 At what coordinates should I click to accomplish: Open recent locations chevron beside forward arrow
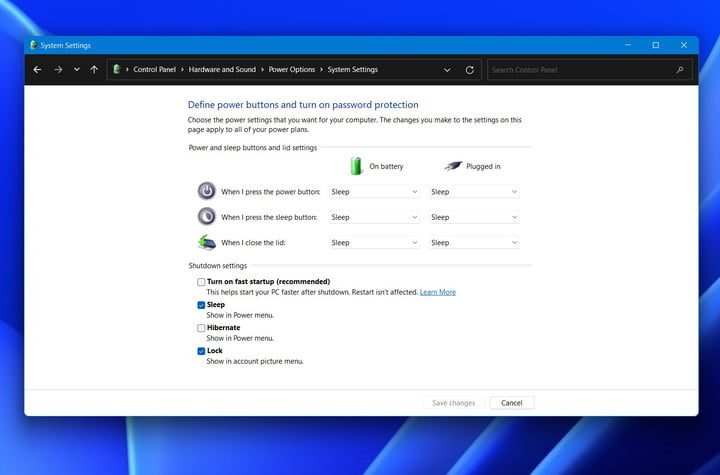click(77, 70)
